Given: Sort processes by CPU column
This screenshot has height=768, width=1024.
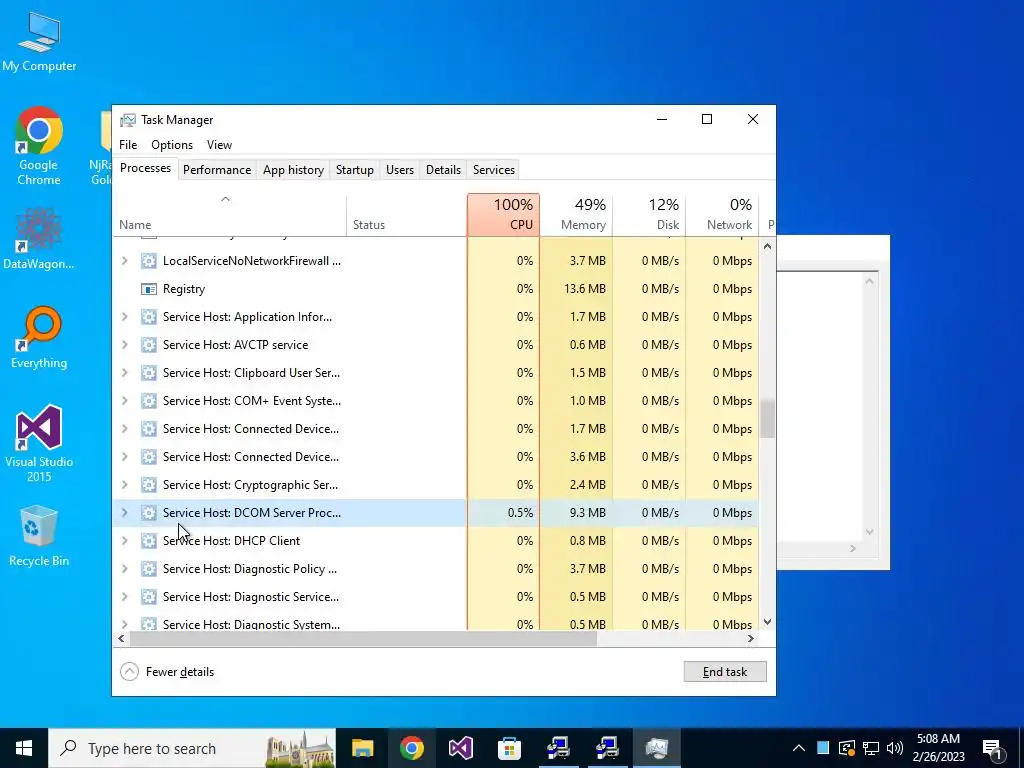Looking at the screenshot, I should [x=504, y=214].
